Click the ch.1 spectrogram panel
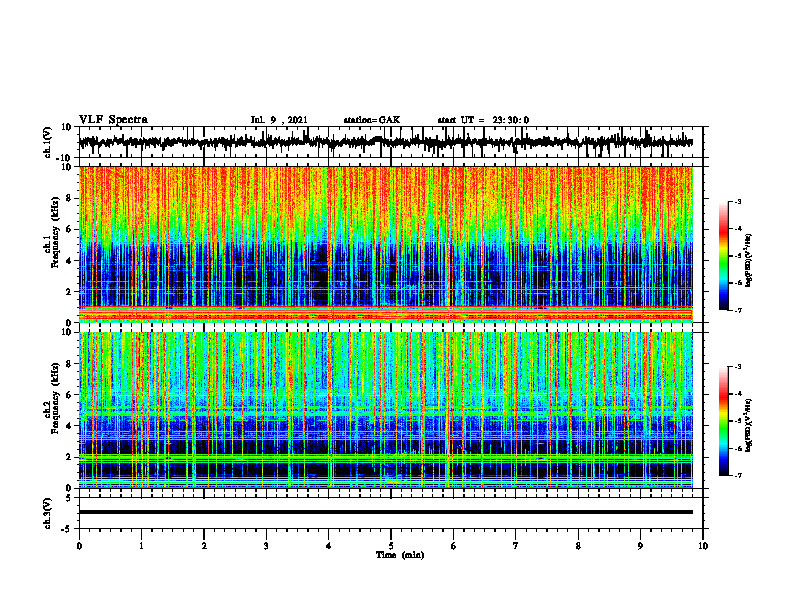This screenshot has height=612, width=792. coord(385,244)
